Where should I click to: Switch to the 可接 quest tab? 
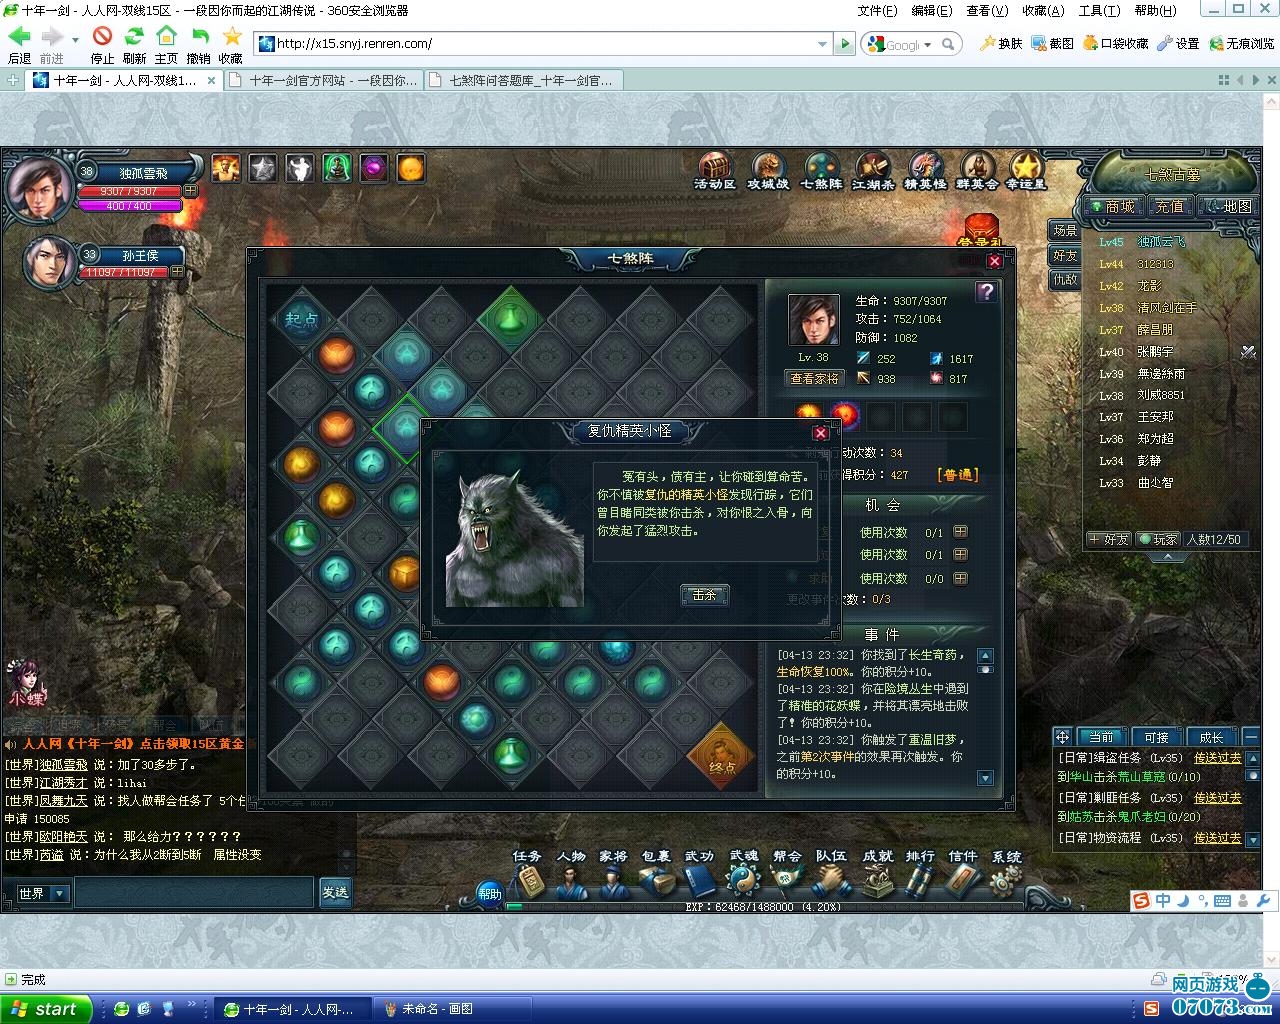1156,737
